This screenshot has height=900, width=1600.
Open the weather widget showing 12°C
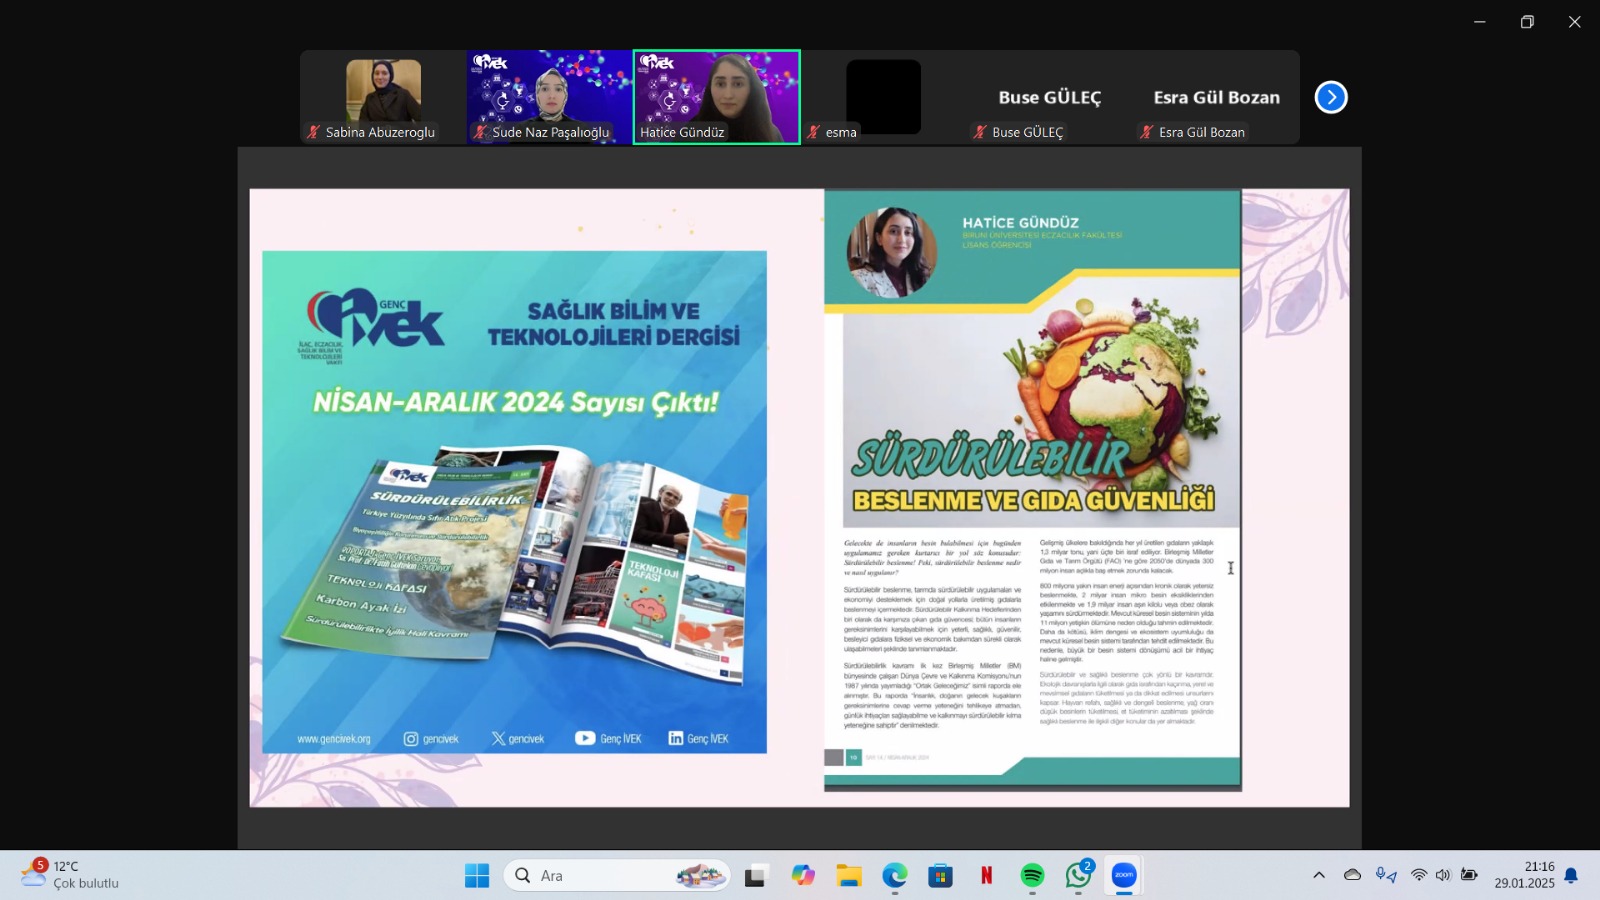(70, 875)
